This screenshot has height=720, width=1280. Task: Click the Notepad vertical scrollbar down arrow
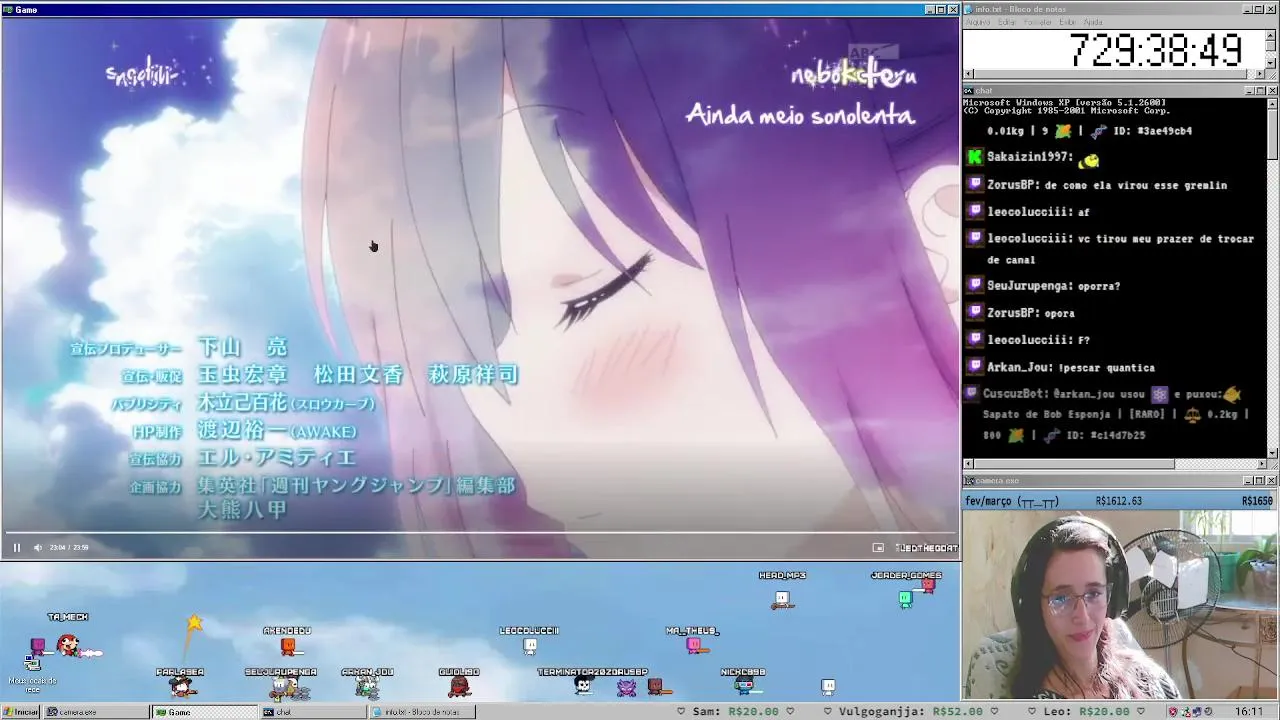click(x=1271, y=63)
